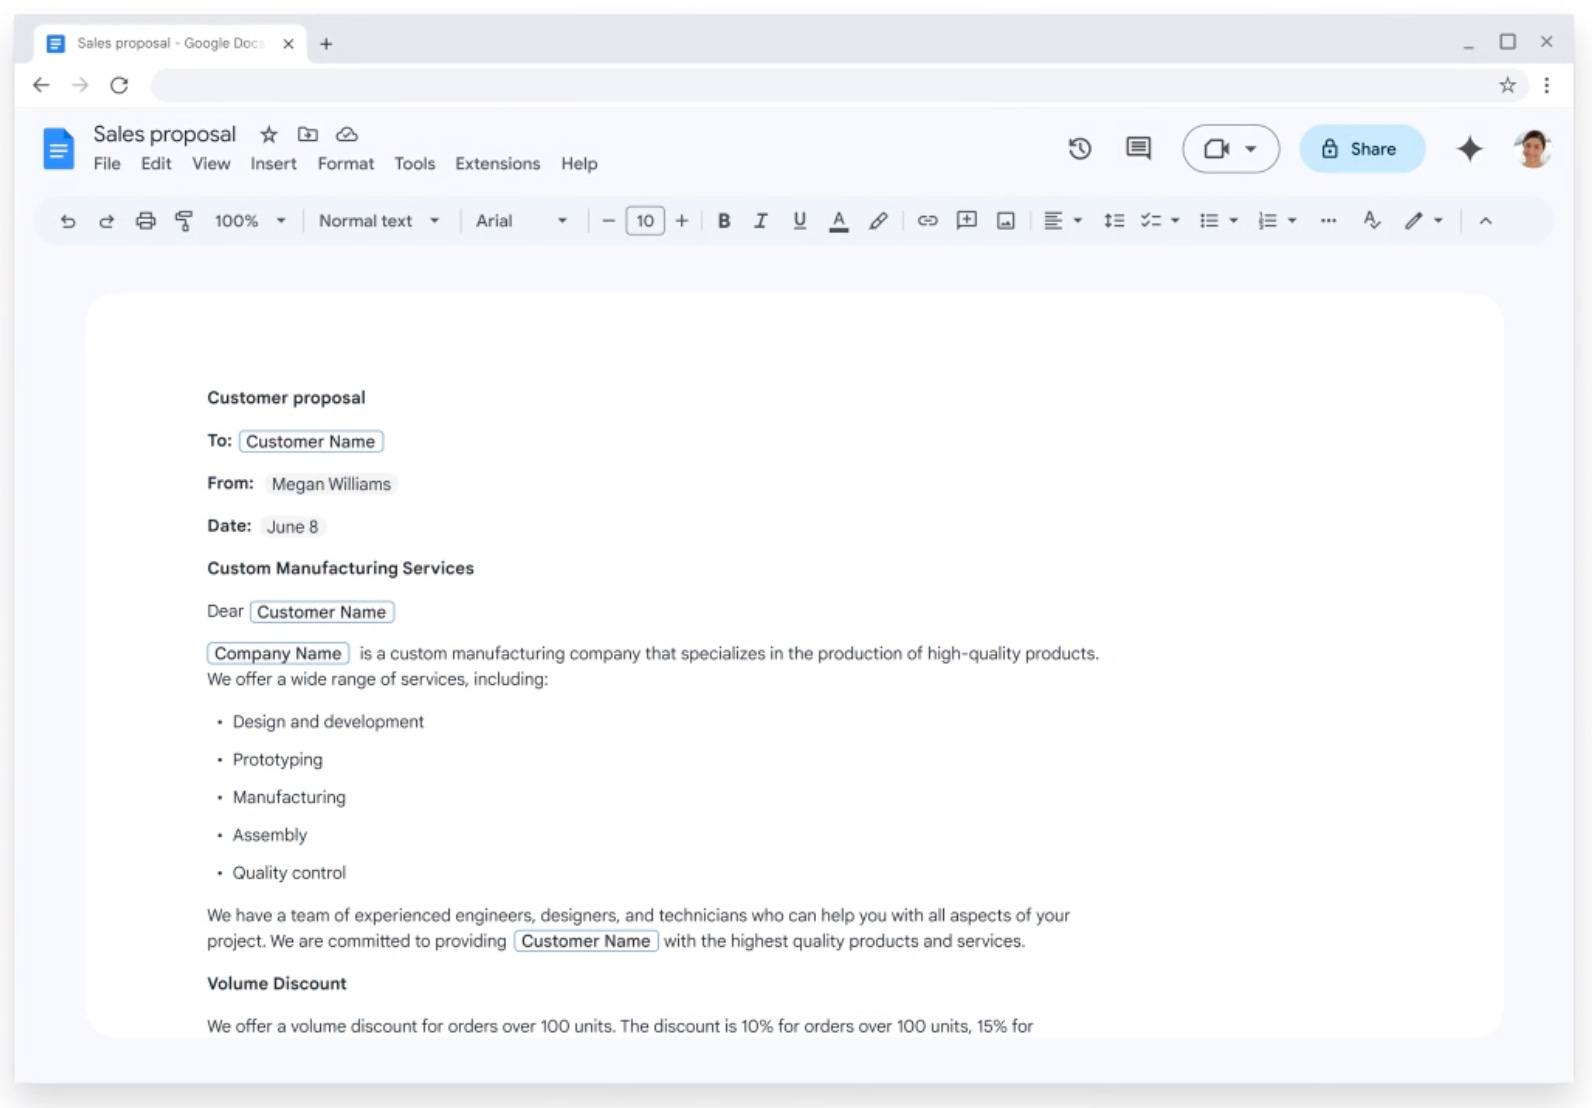The width and height of the screenshot is (1592, 1108).
Task: Open the Extensions menu
Action: (497, 164)
